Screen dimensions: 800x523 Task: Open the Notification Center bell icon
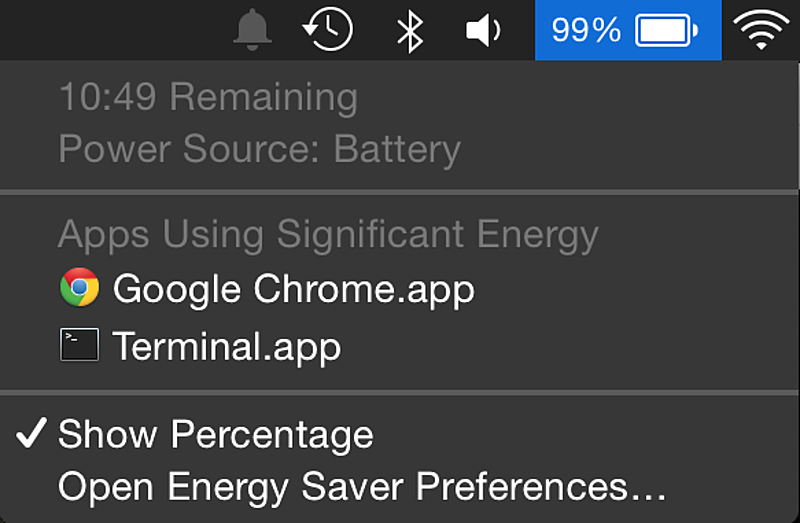click(x=252, y=30)
